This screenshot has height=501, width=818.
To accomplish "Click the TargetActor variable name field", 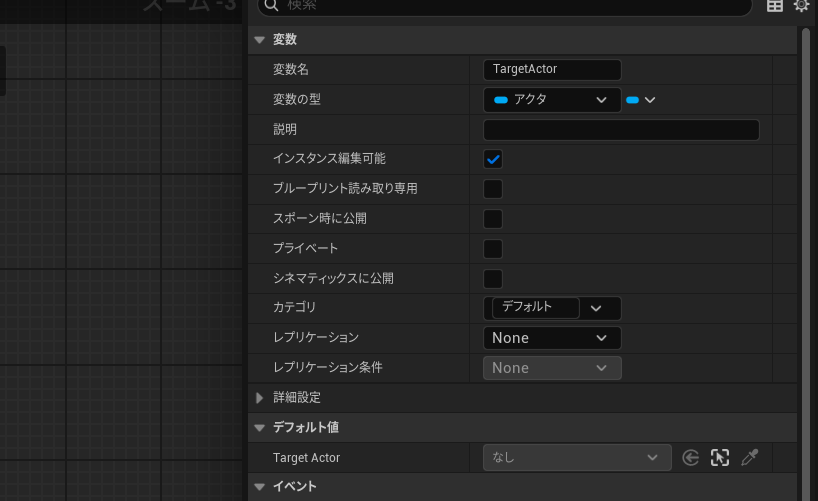I will click(x=552, y=69).
